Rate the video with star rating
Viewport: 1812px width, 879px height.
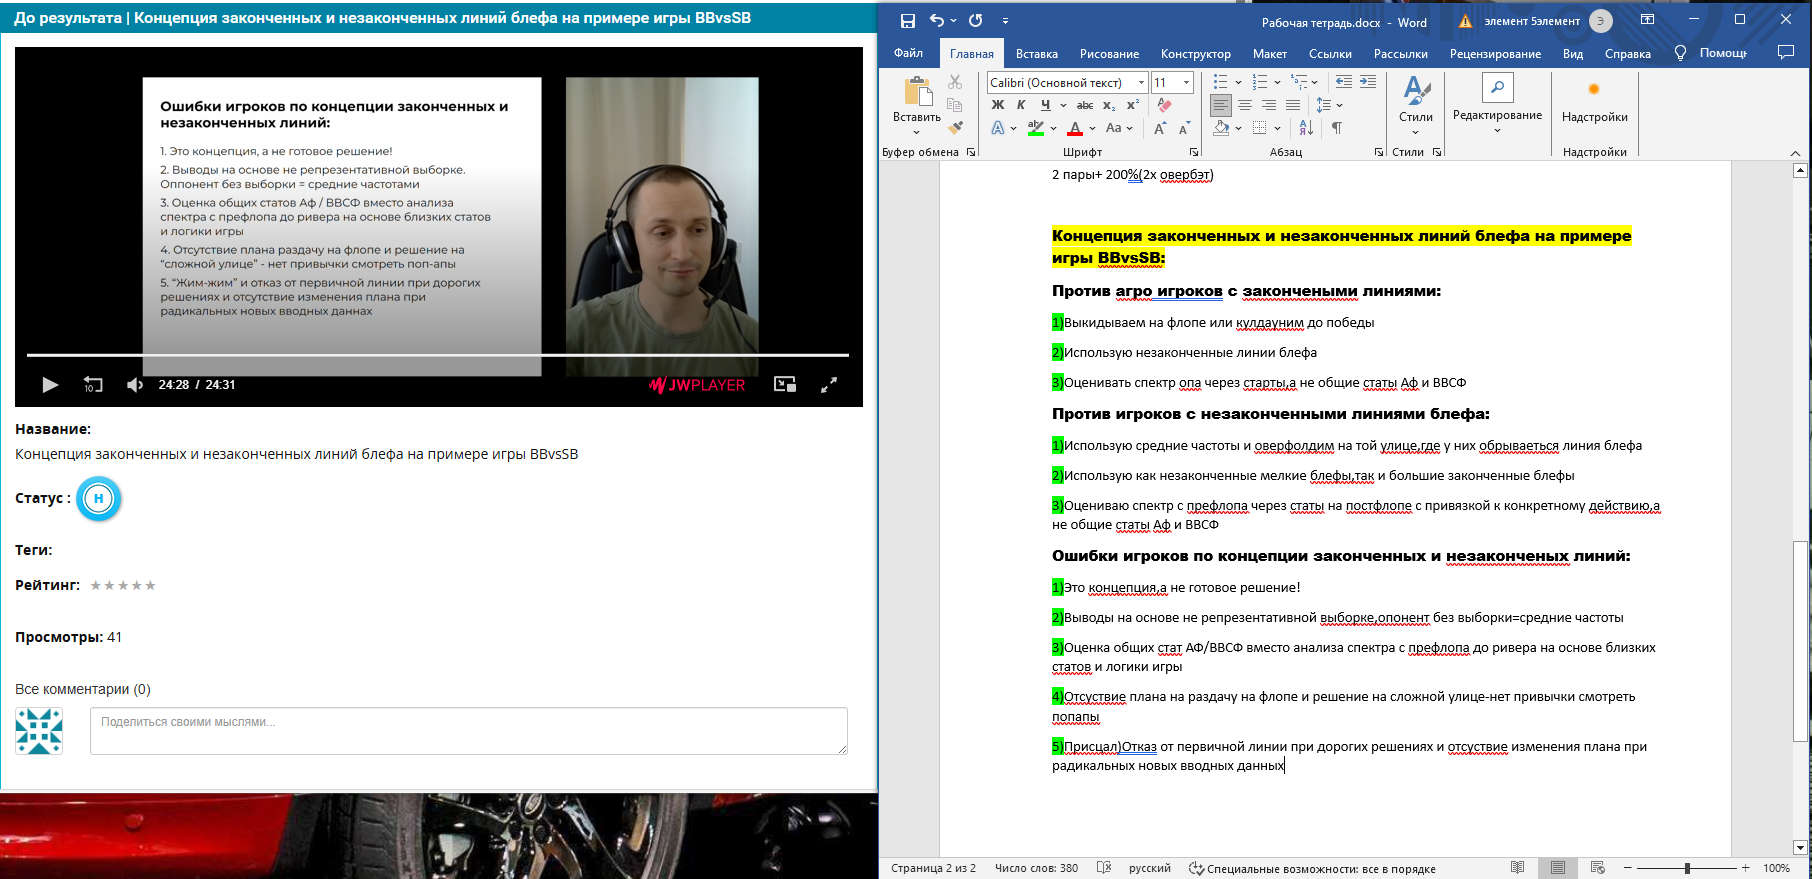(123, 585)
